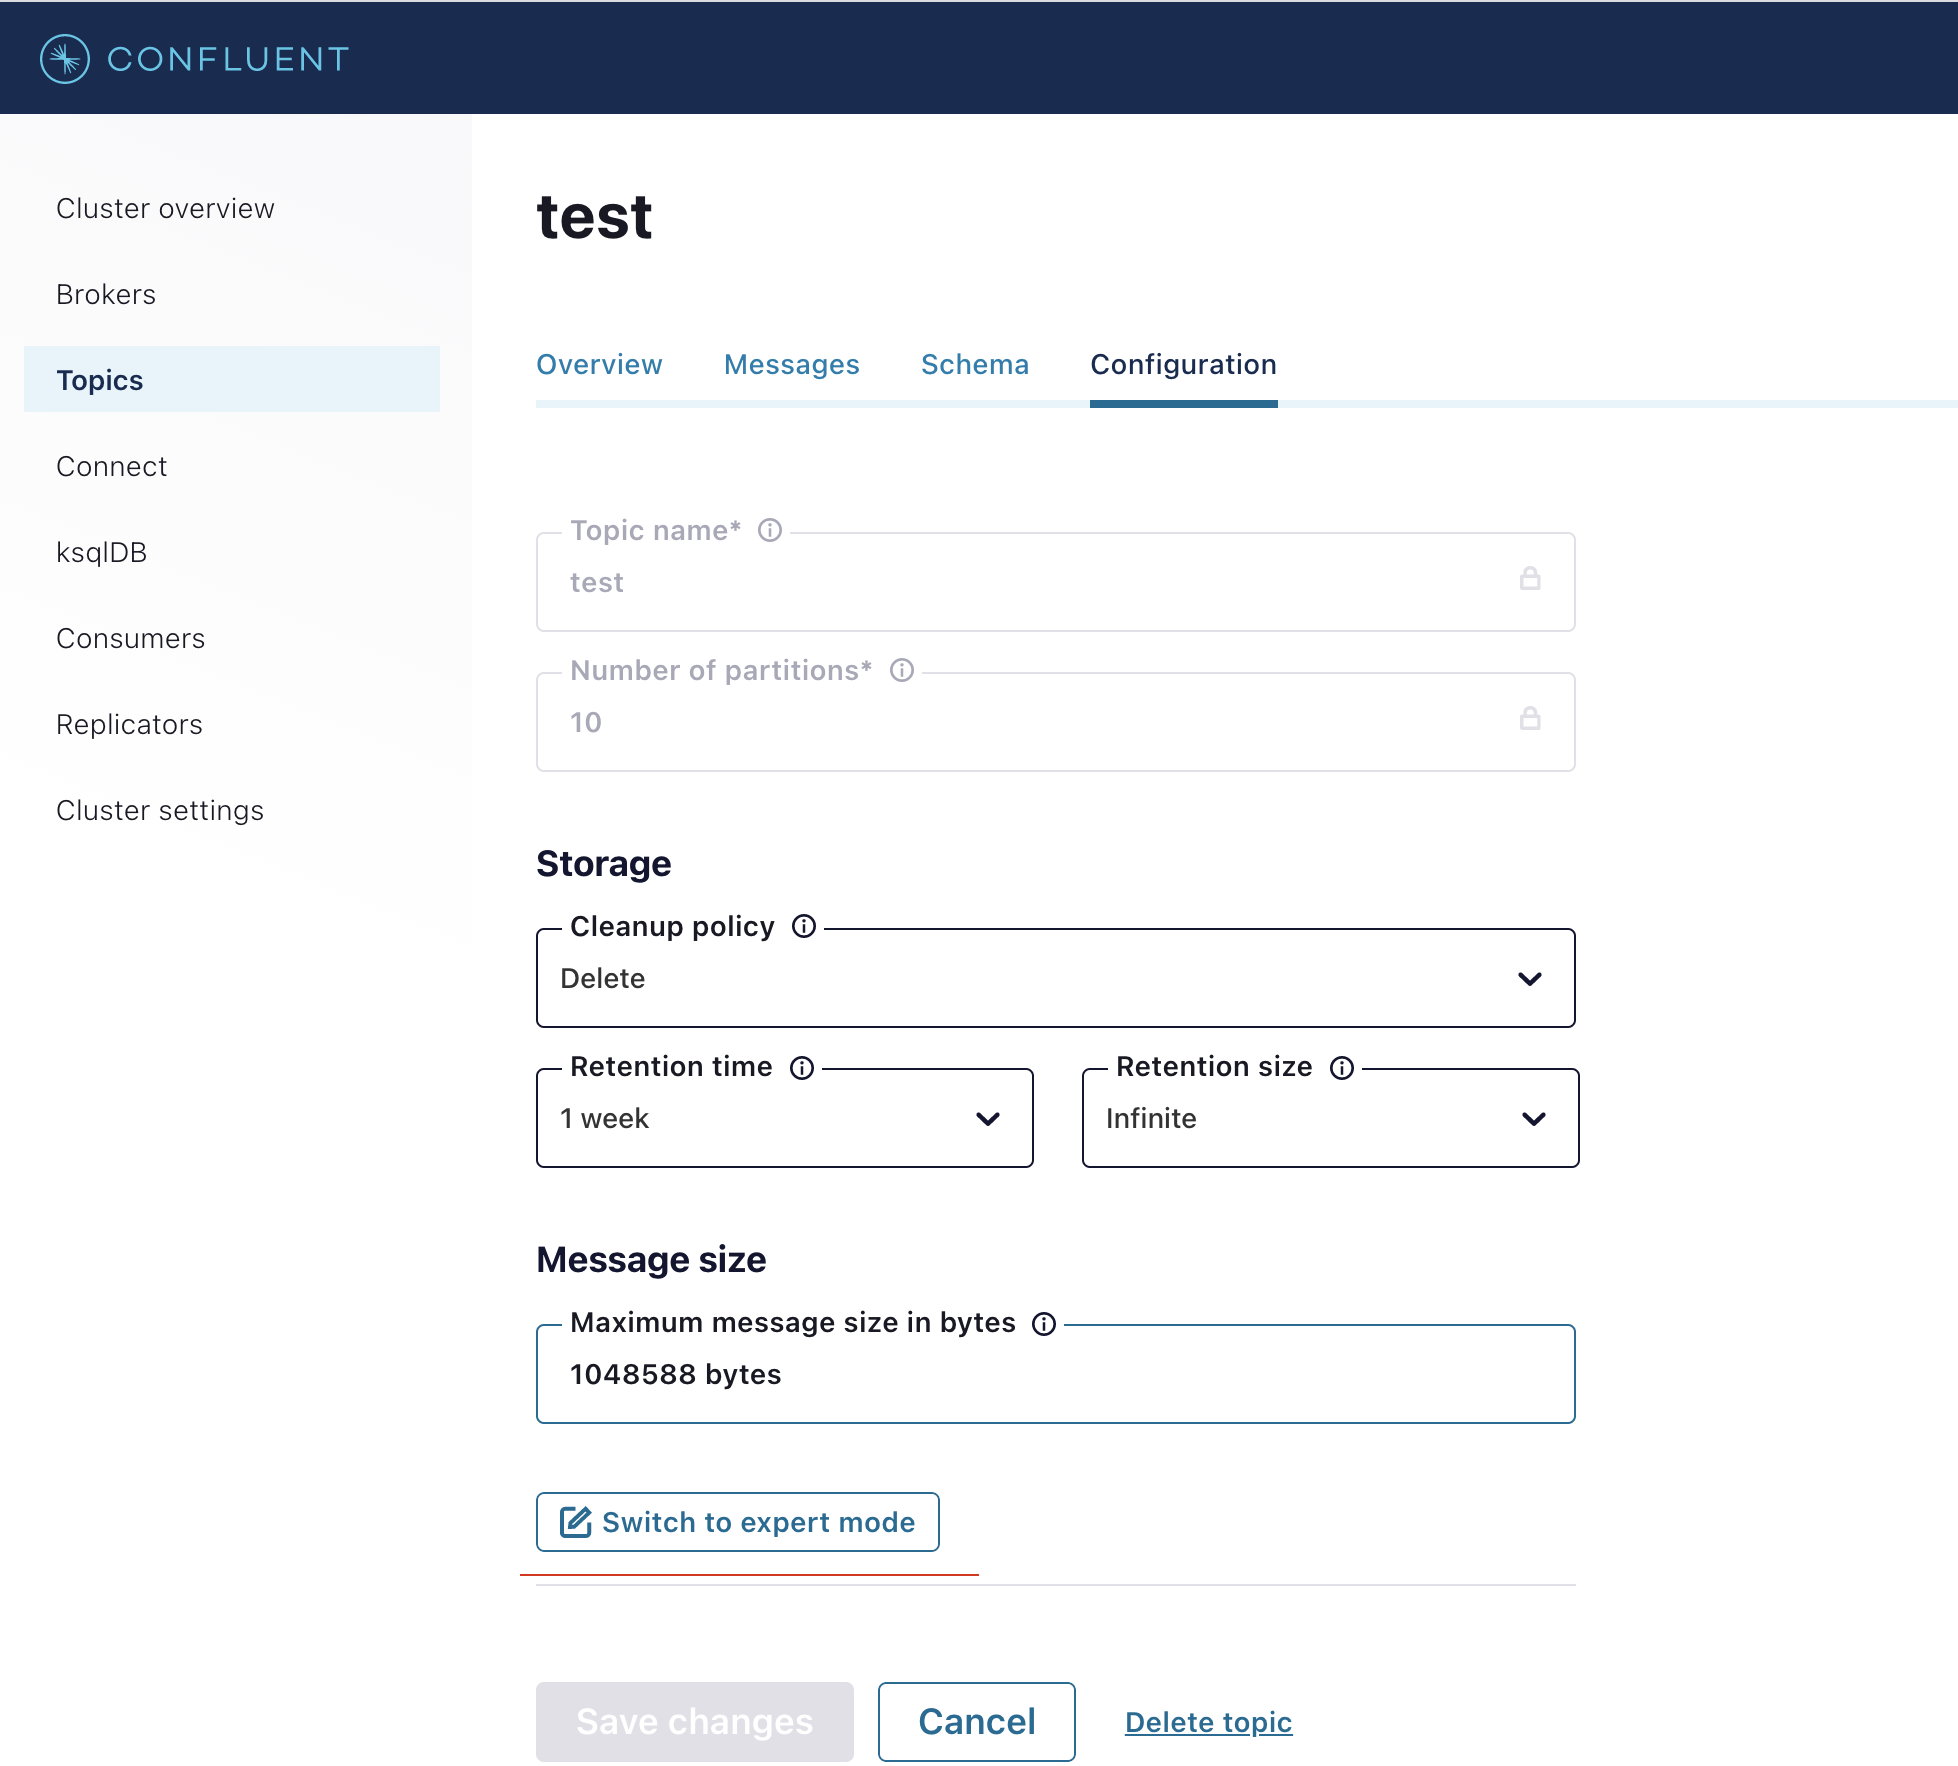Click the Number of partitions info icon
Screen dimensions: 1958x1766
(x=902, y=670)
